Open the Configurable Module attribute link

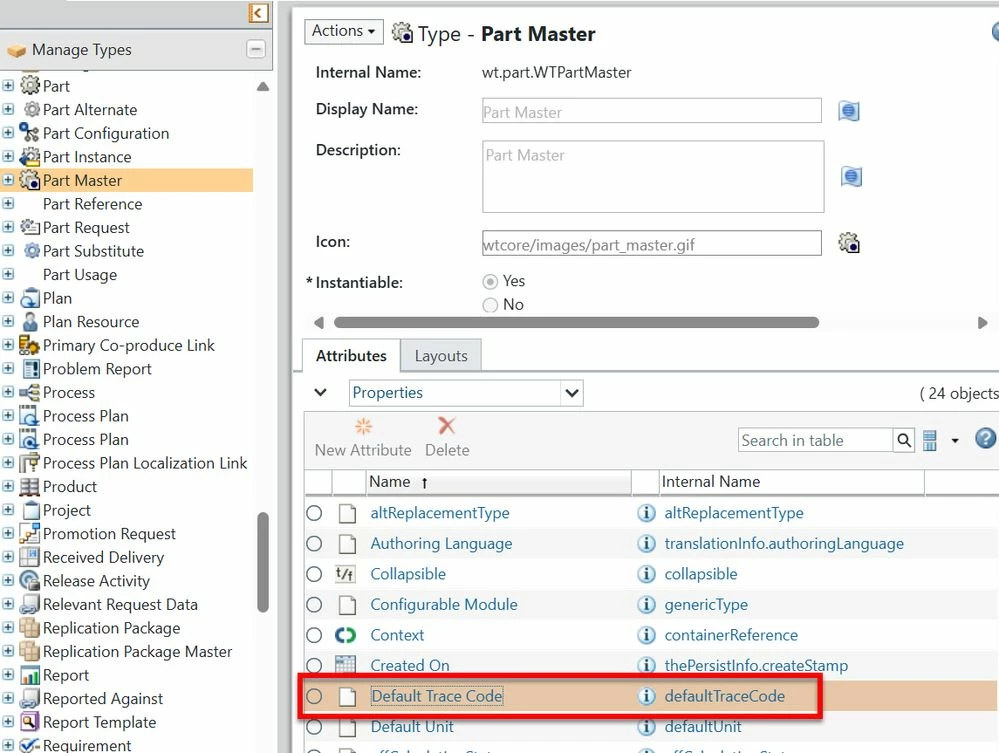click(x=443, y=605)
